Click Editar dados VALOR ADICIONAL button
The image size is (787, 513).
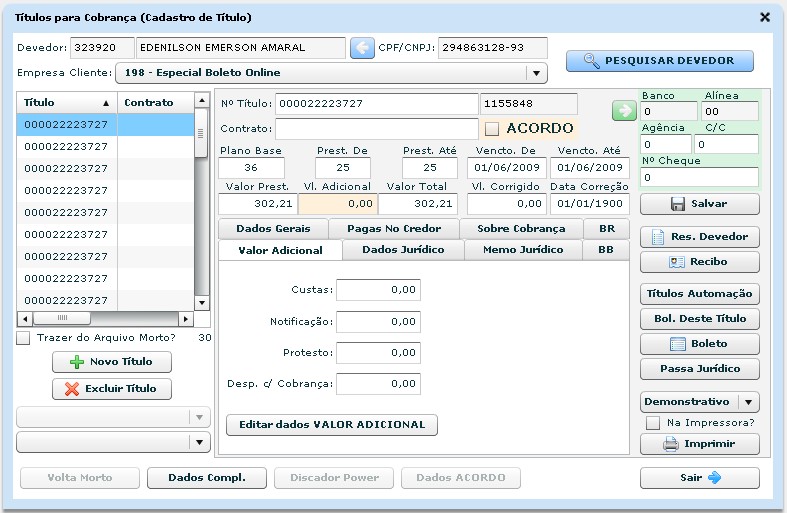tap(332, 425)
